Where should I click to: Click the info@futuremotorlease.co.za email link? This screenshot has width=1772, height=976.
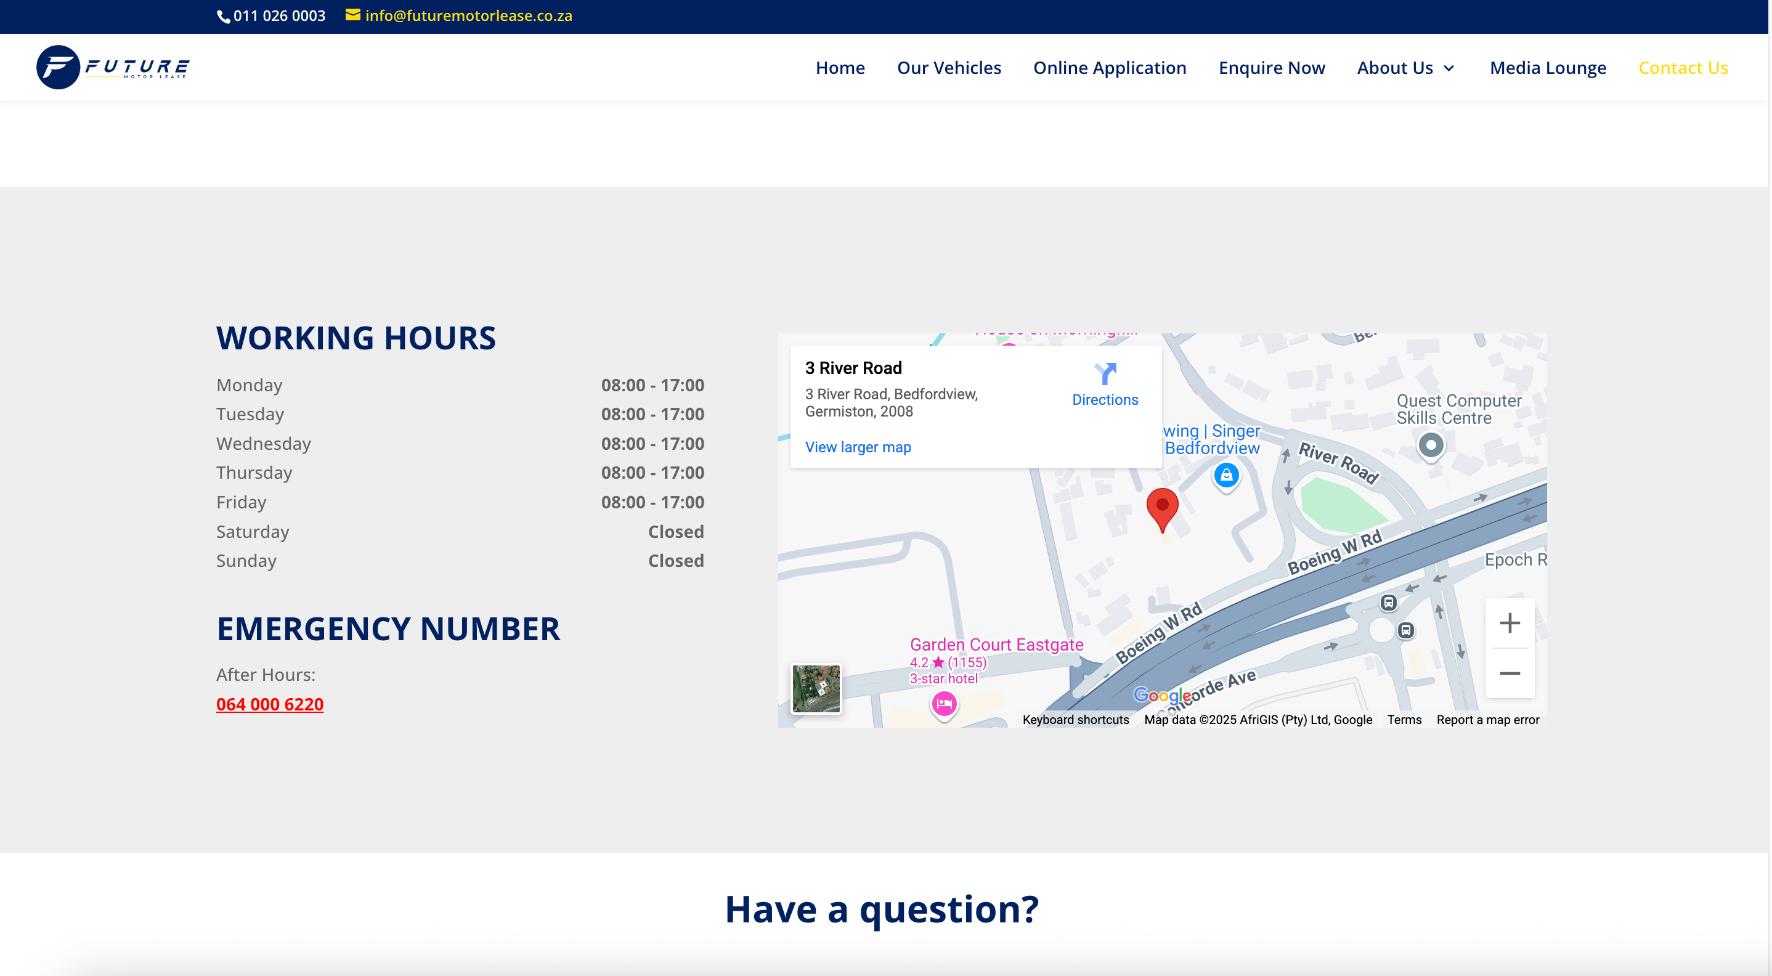click(468, 16)
